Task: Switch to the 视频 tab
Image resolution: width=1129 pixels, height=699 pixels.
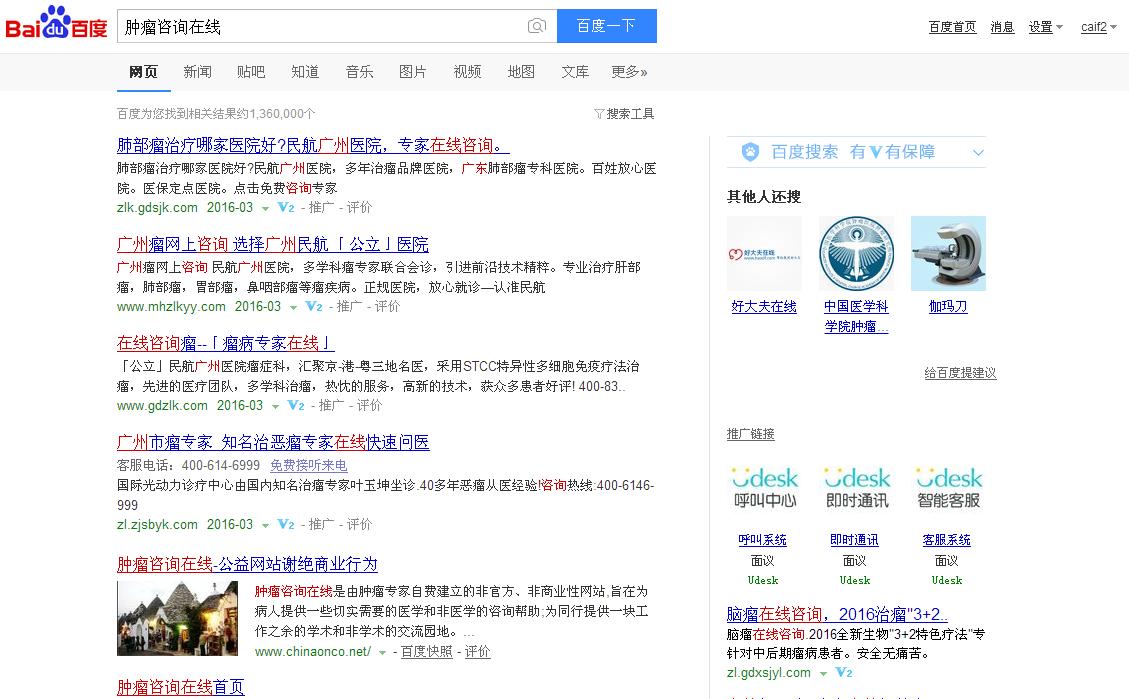Action: point(467,71)
